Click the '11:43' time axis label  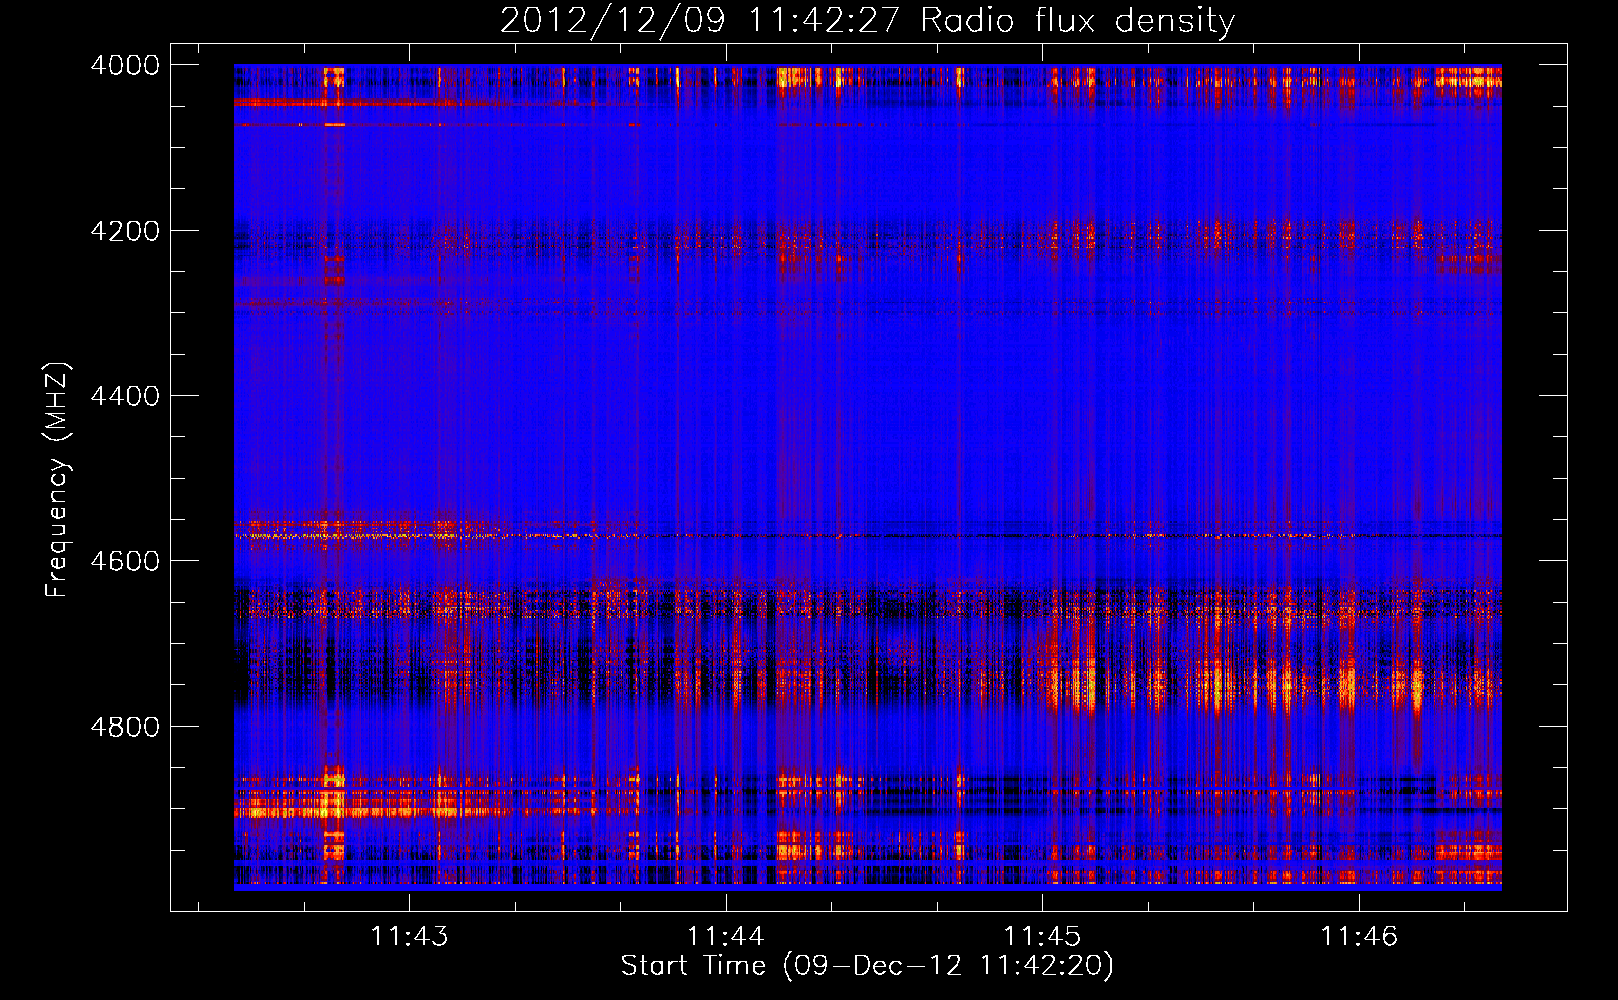coord(409,937)
